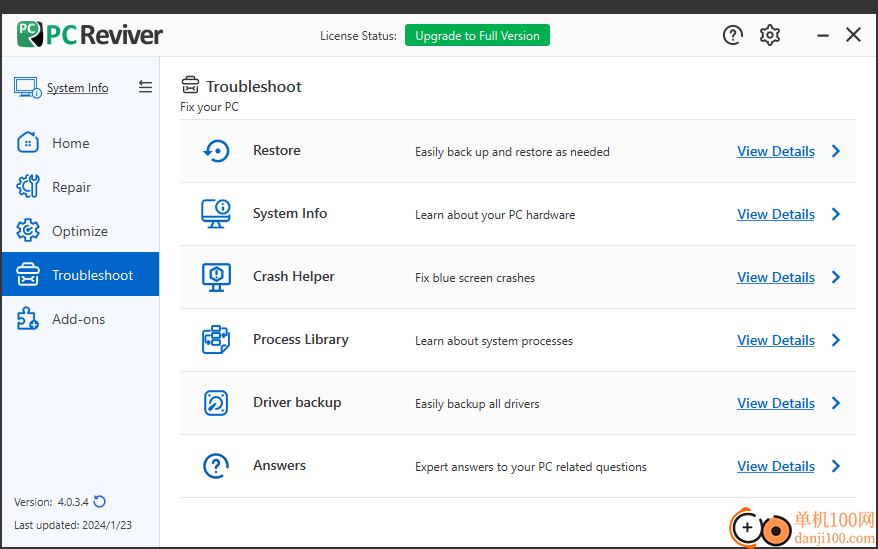Click the Driver backup row title
The width and height of the screenshot is (878, 549).
pyautogui.click(x=297, y=402)
